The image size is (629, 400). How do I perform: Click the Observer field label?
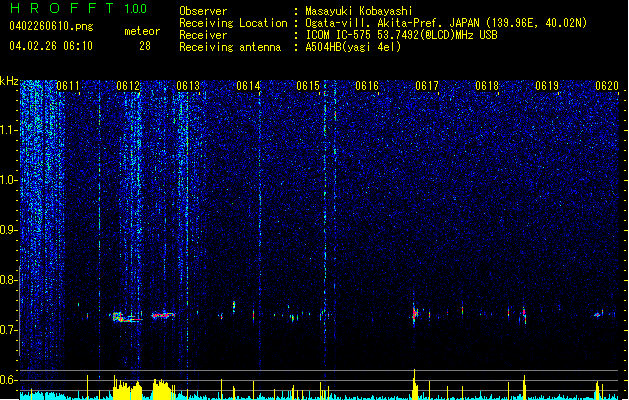[203, 11]
